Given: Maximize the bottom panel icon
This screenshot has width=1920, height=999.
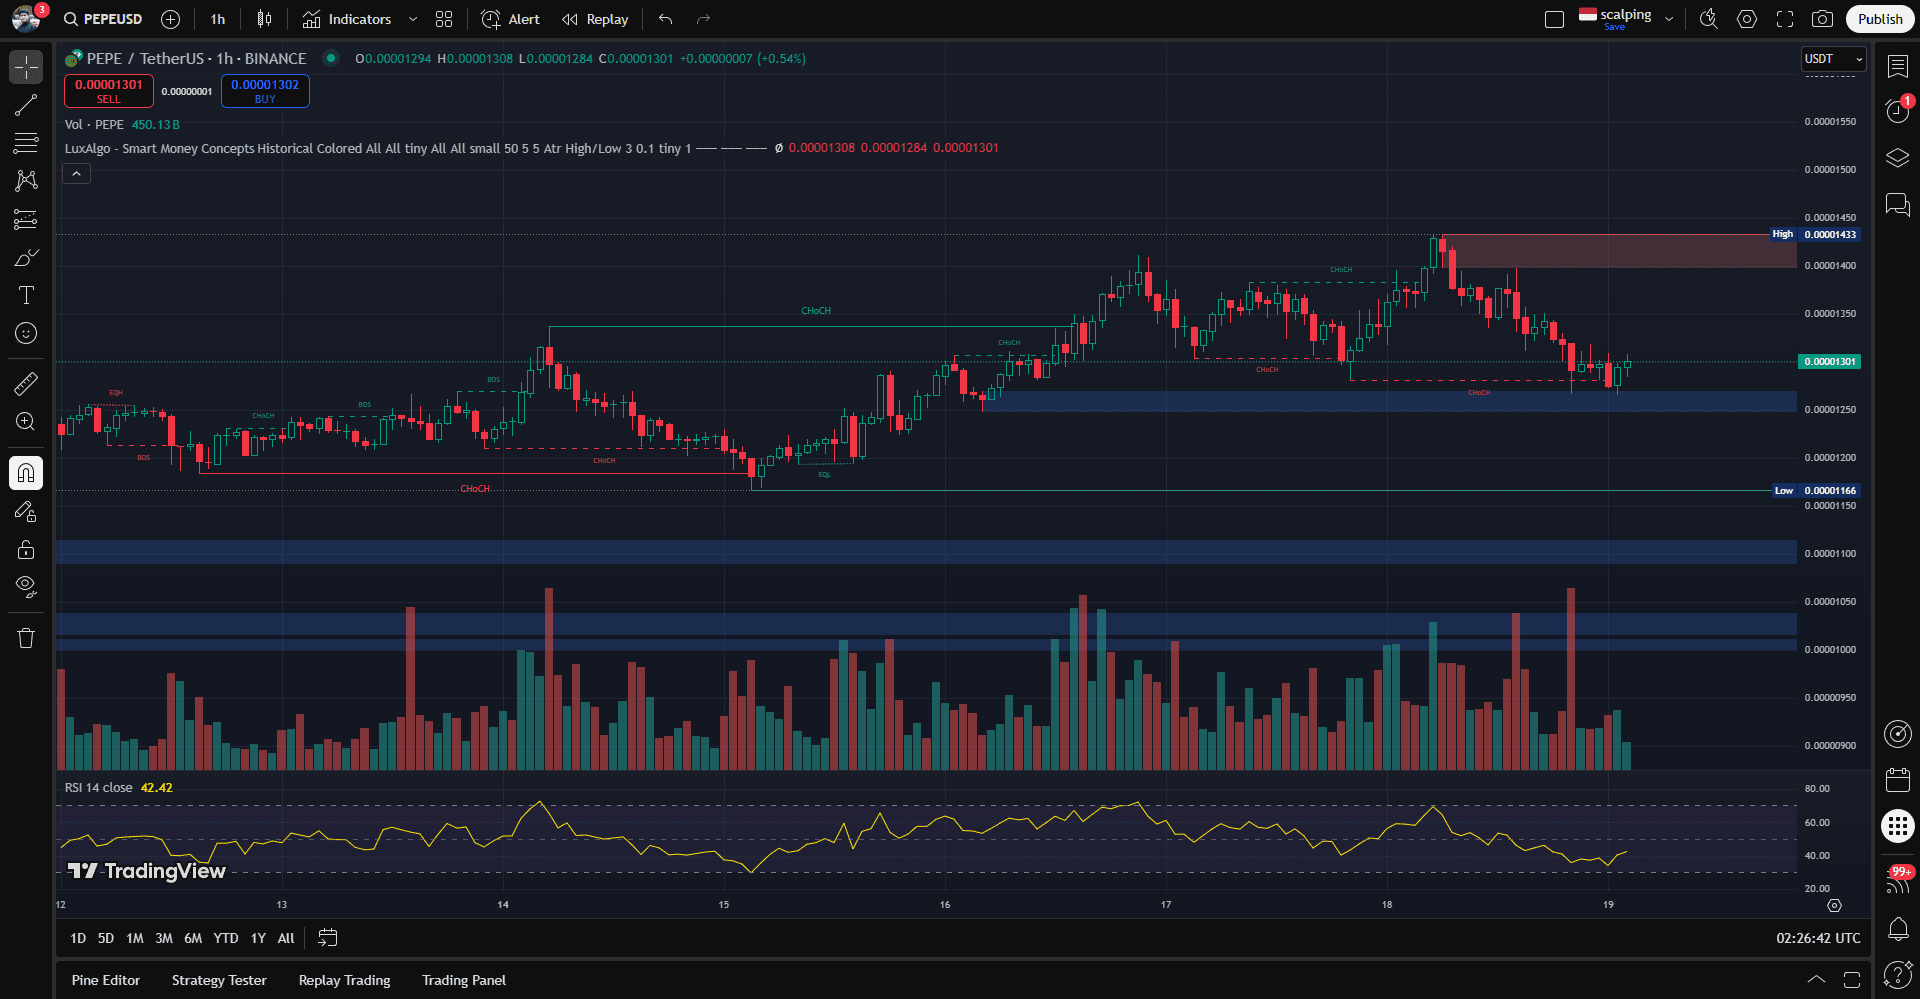Looking at the screenshot, I should pos(1852,980).
